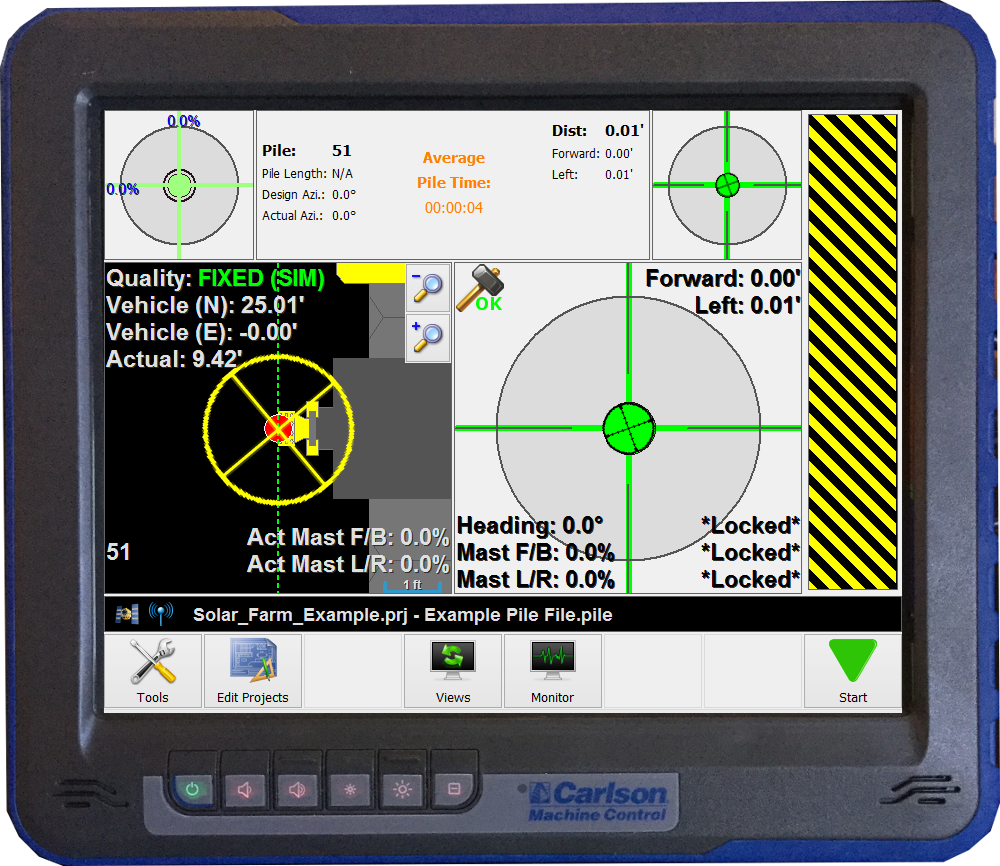Zoom out of the machine plan view

pos(428,289)
